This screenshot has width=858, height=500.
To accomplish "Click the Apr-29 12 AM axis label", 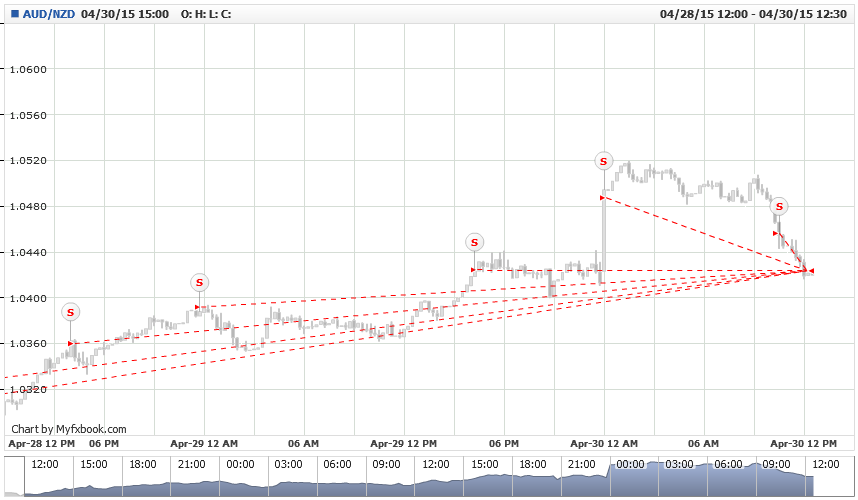I will coord(204,443).
